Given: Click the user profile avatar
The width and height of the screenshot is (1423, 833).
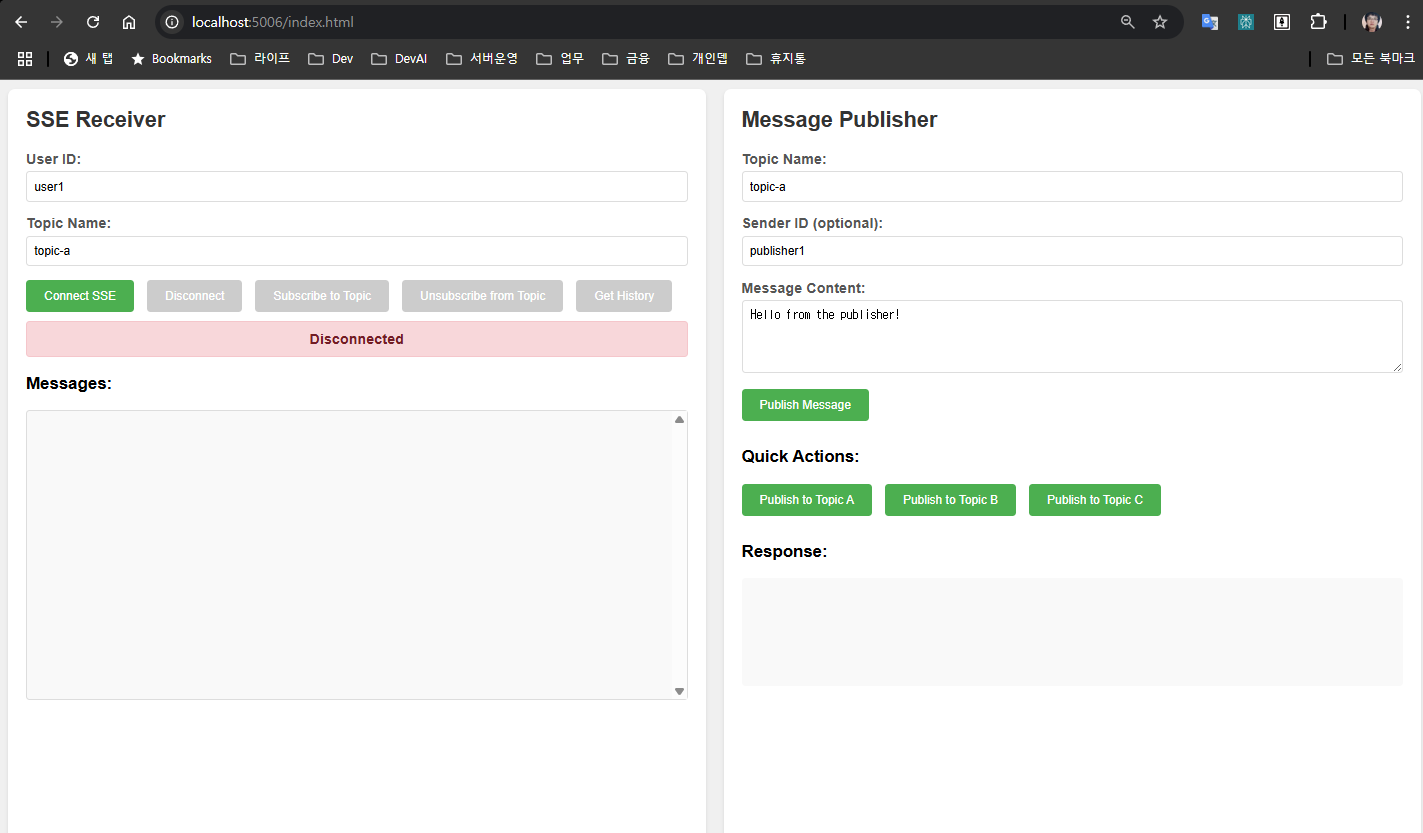Looking at the screenshot, I should pos(1372,22).
